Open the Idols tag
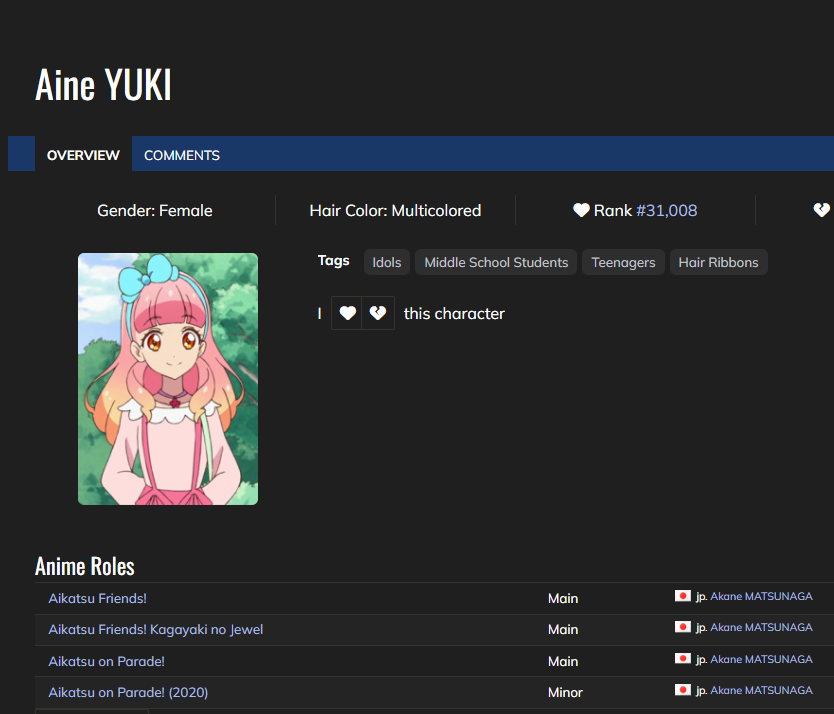 [387, 262]
